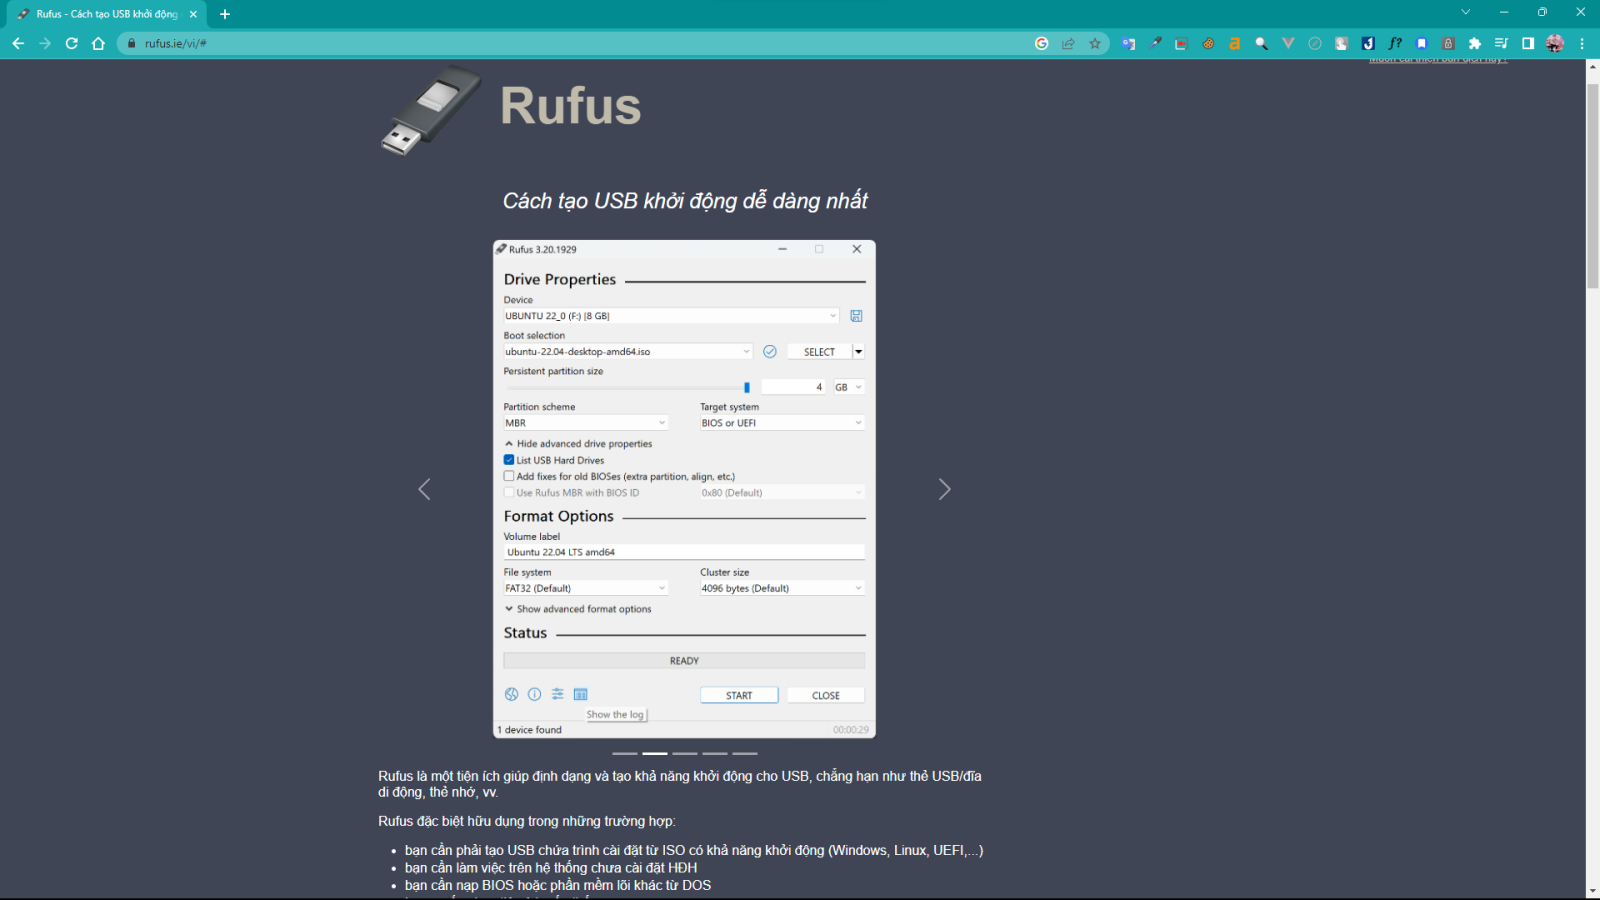Open the media control playlist icon
This screenshot has height=900, width=1600.
pyautogui.click(x=1501, y=43)
